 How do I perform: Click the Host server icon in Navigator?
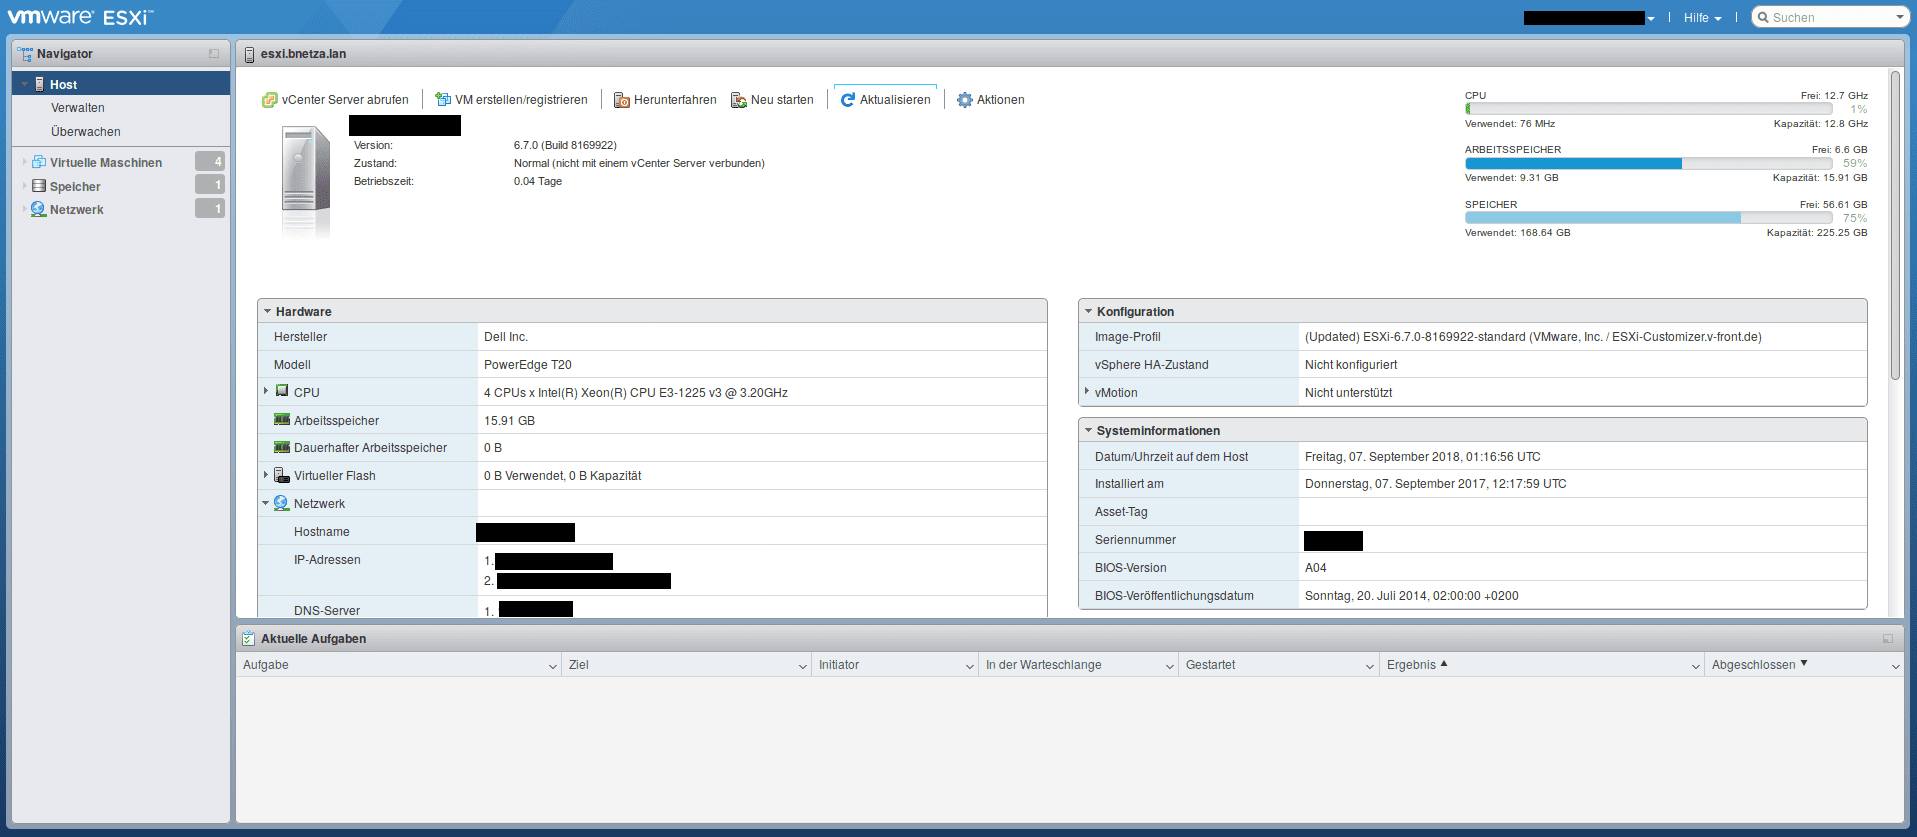click(x=40, y=84)
